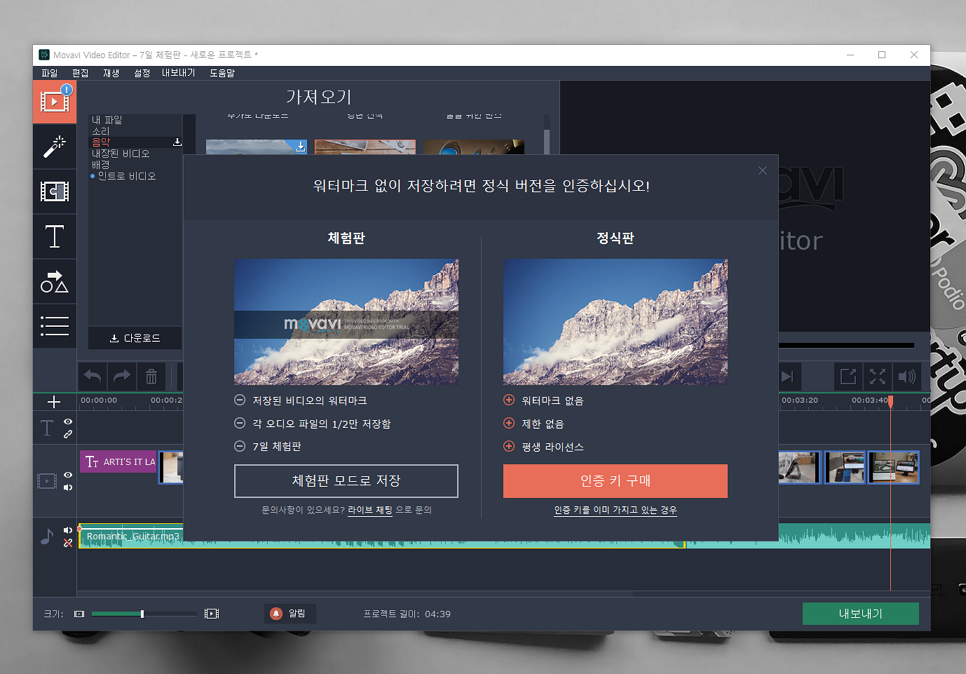Click the green 내보내기 export button
Image resolution: width=966 pixels, height=674 pixels.
pyautogui.click(x=860, y=614)
